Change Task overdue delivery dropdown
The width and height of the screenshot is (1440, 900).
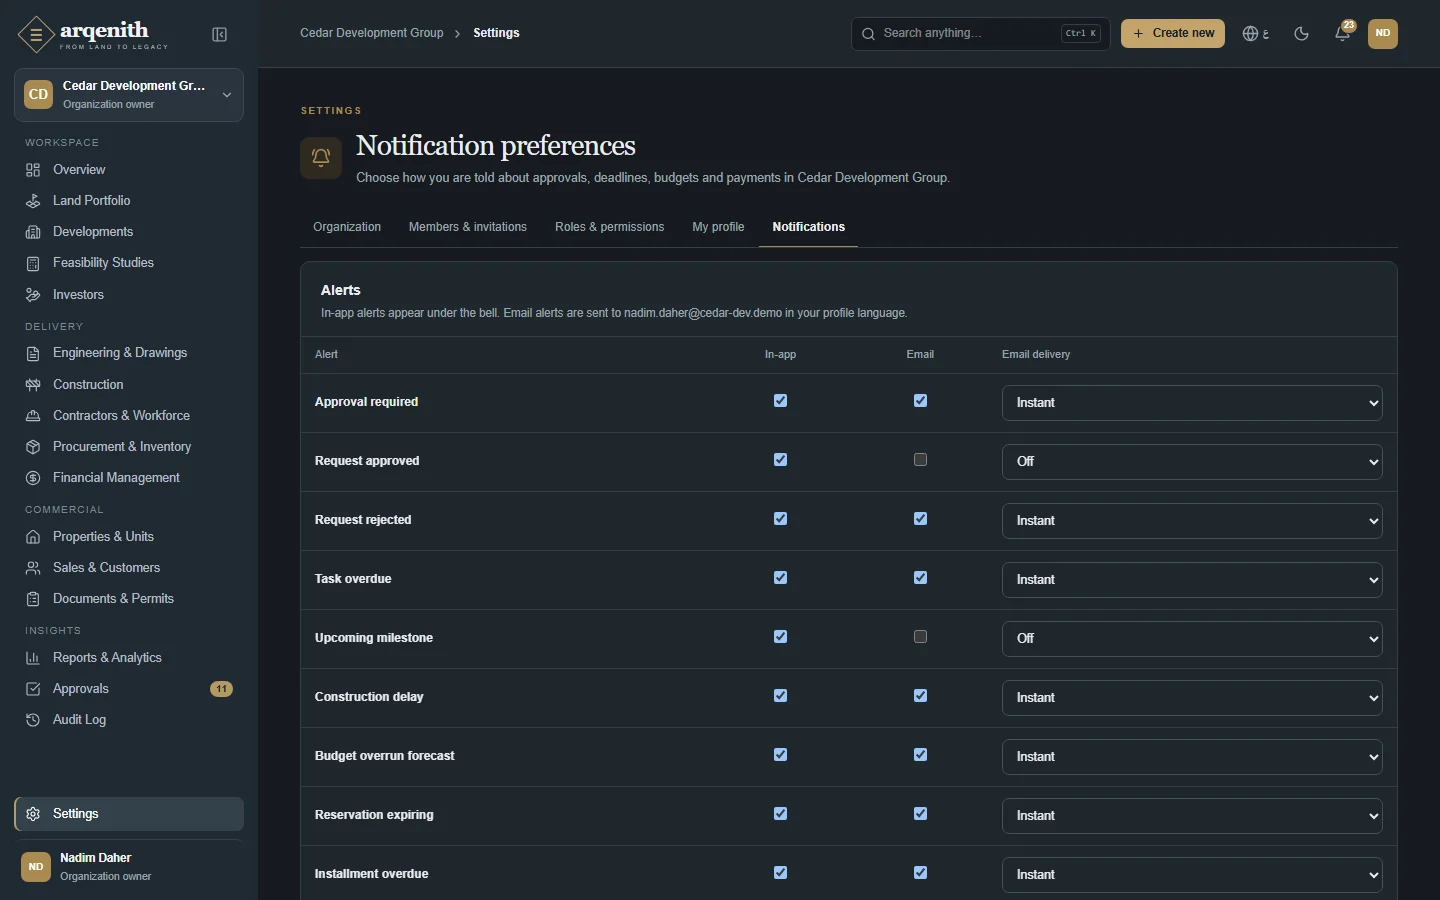click(x=1192, y=580)
